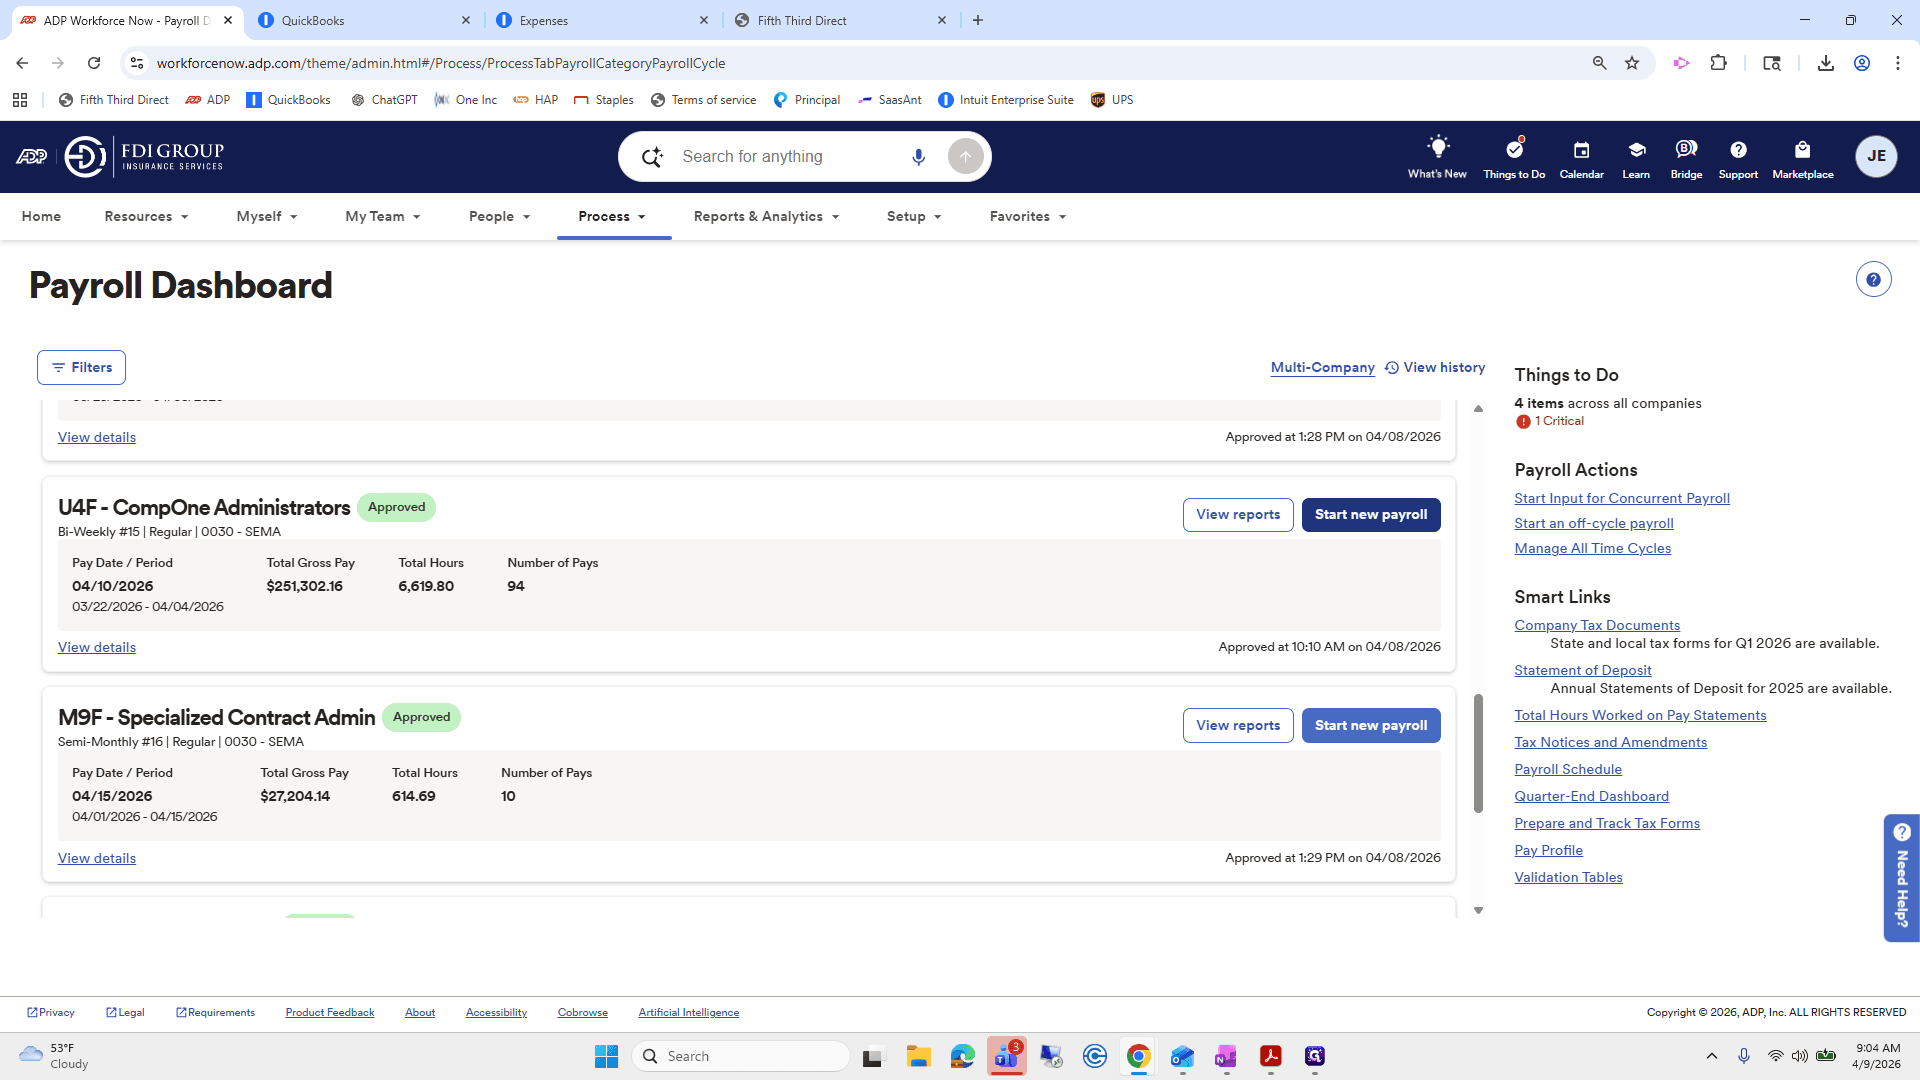Start new payroll for M9F Specialized Contract Admin
Image resolution: width=1920 pixels, height=1080 pixels.
pos(1371,726)
